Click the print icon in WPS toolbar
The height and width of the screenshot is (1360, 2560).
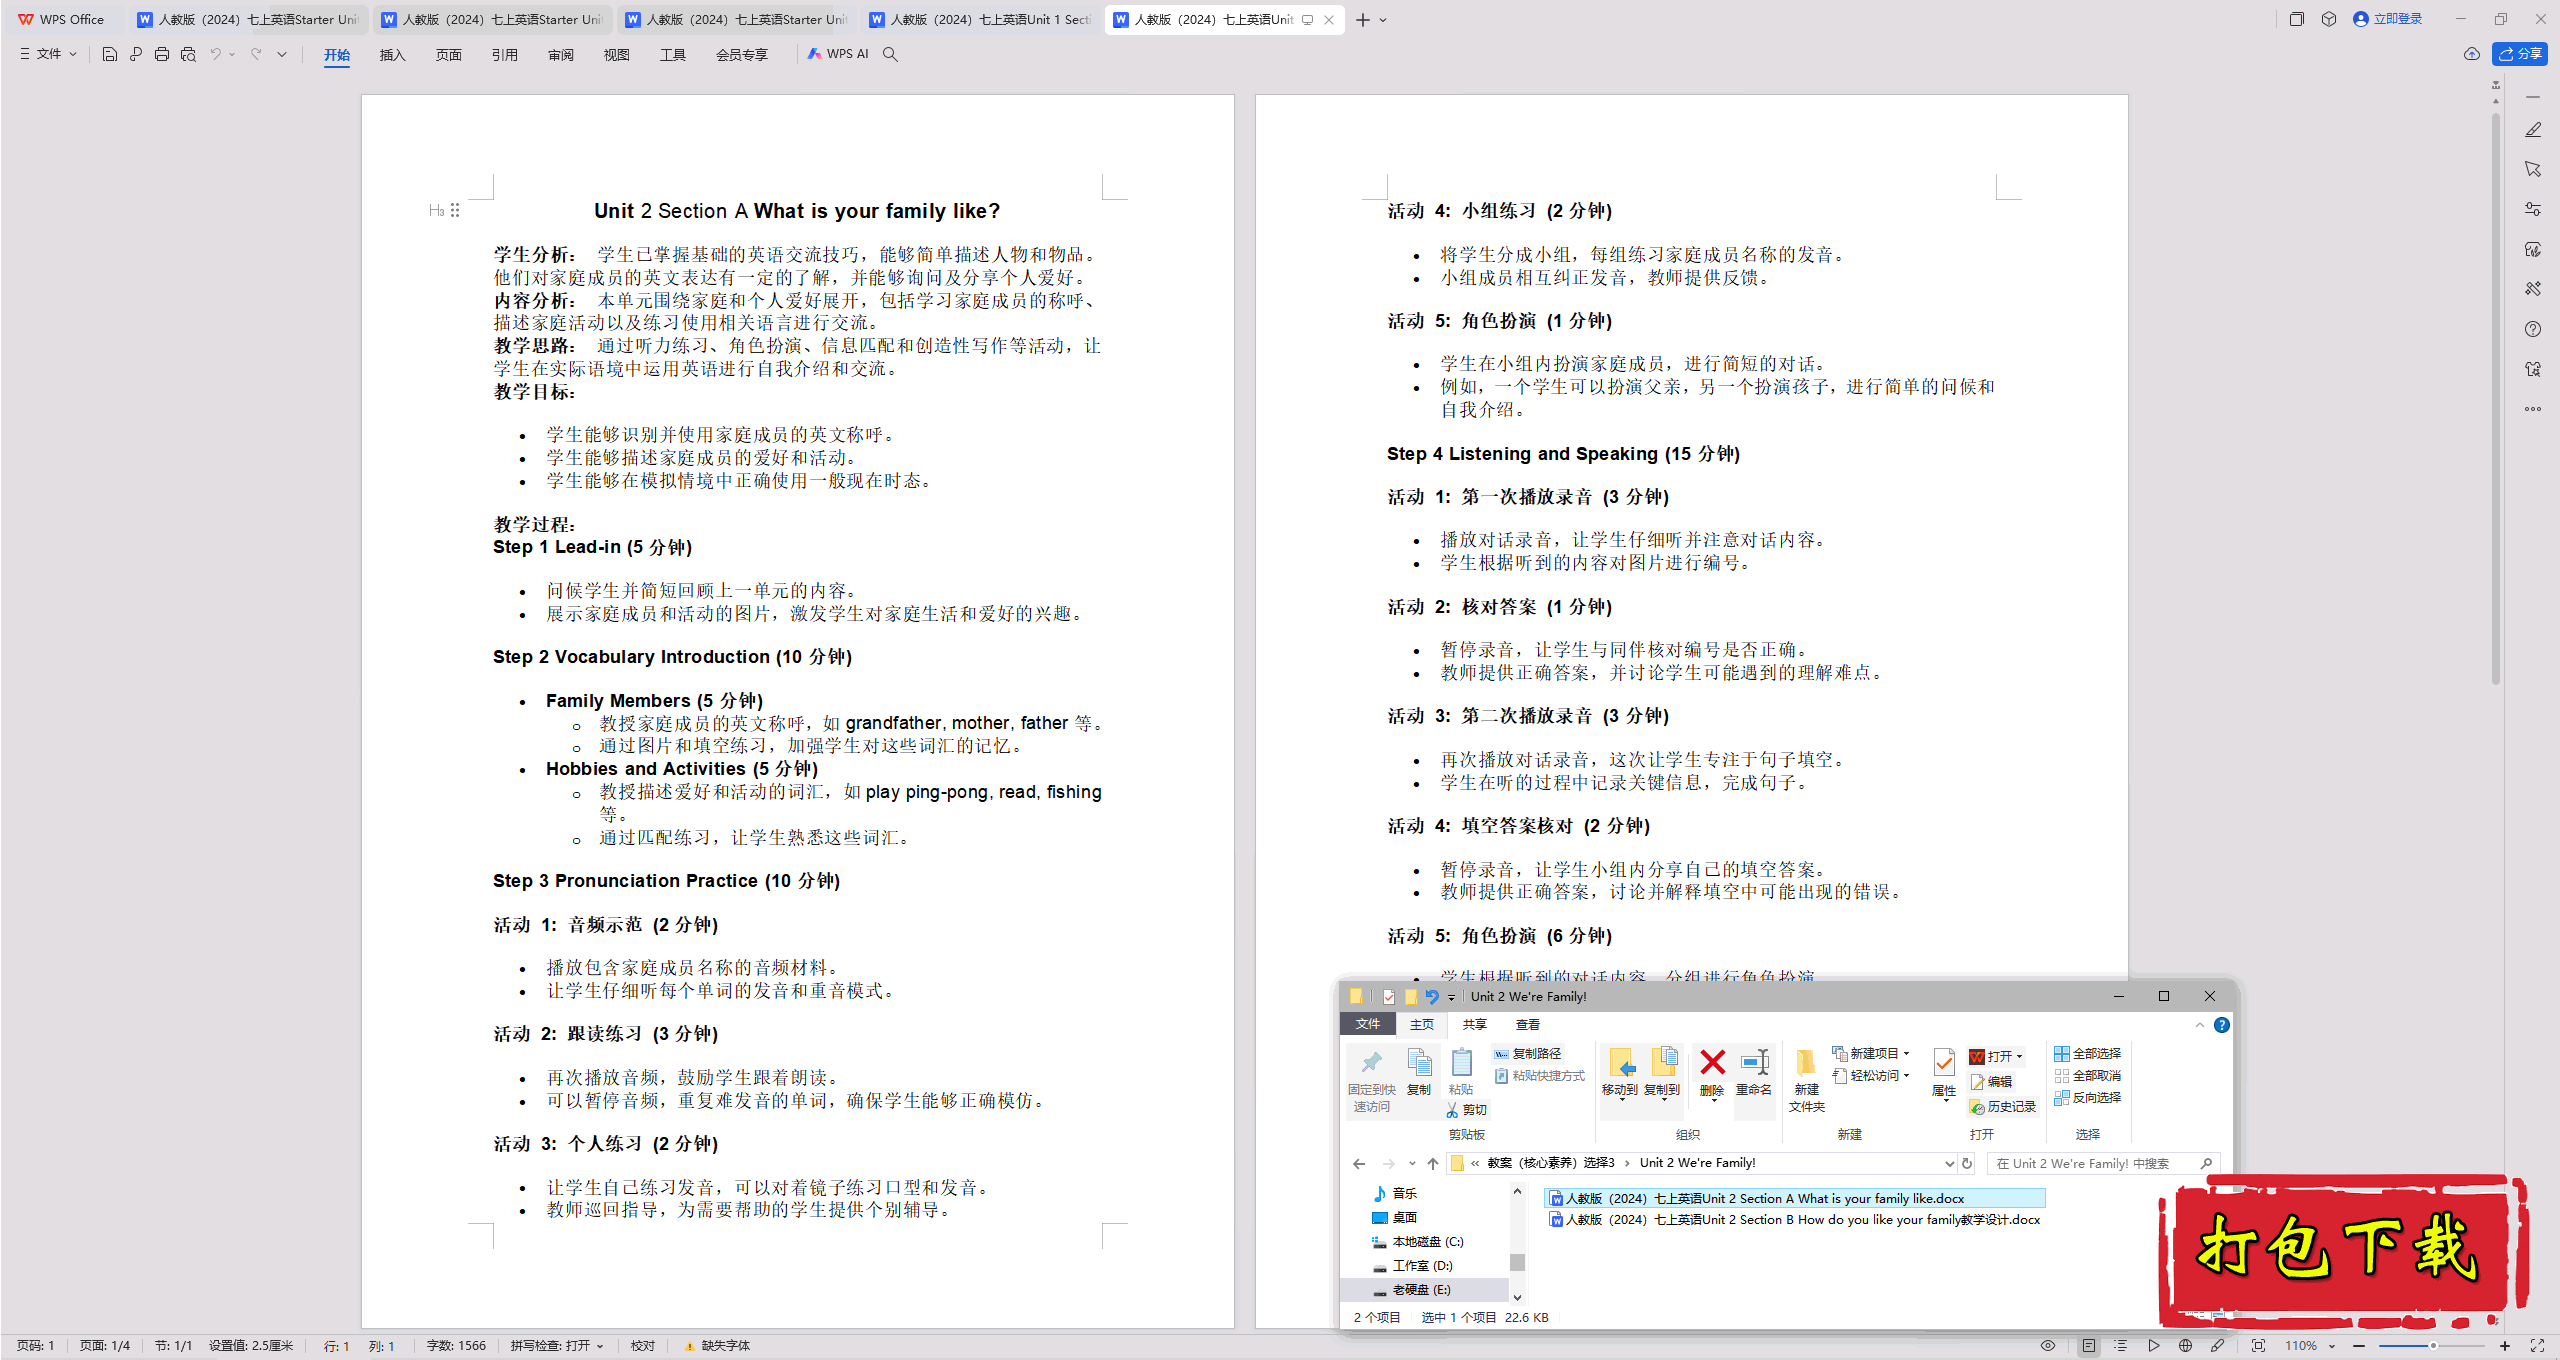coord(162,54)
